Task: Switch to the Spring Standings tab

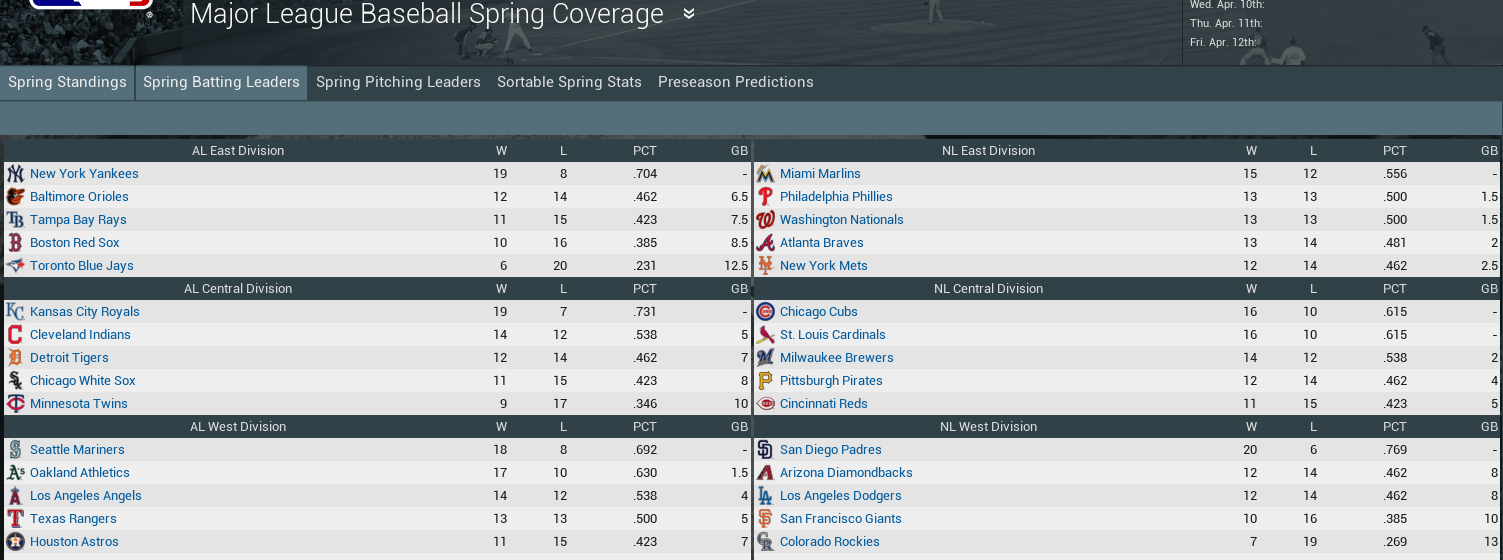Action: 67,82
